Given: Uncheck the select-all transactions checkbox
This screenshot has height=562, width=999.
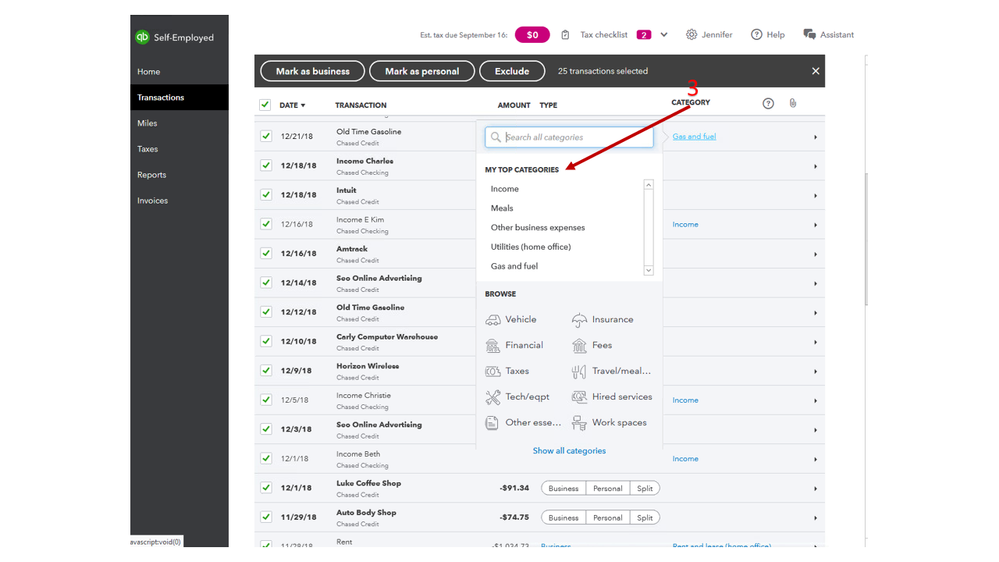Looking at the screenshot, I should click(x=265, y=105).
